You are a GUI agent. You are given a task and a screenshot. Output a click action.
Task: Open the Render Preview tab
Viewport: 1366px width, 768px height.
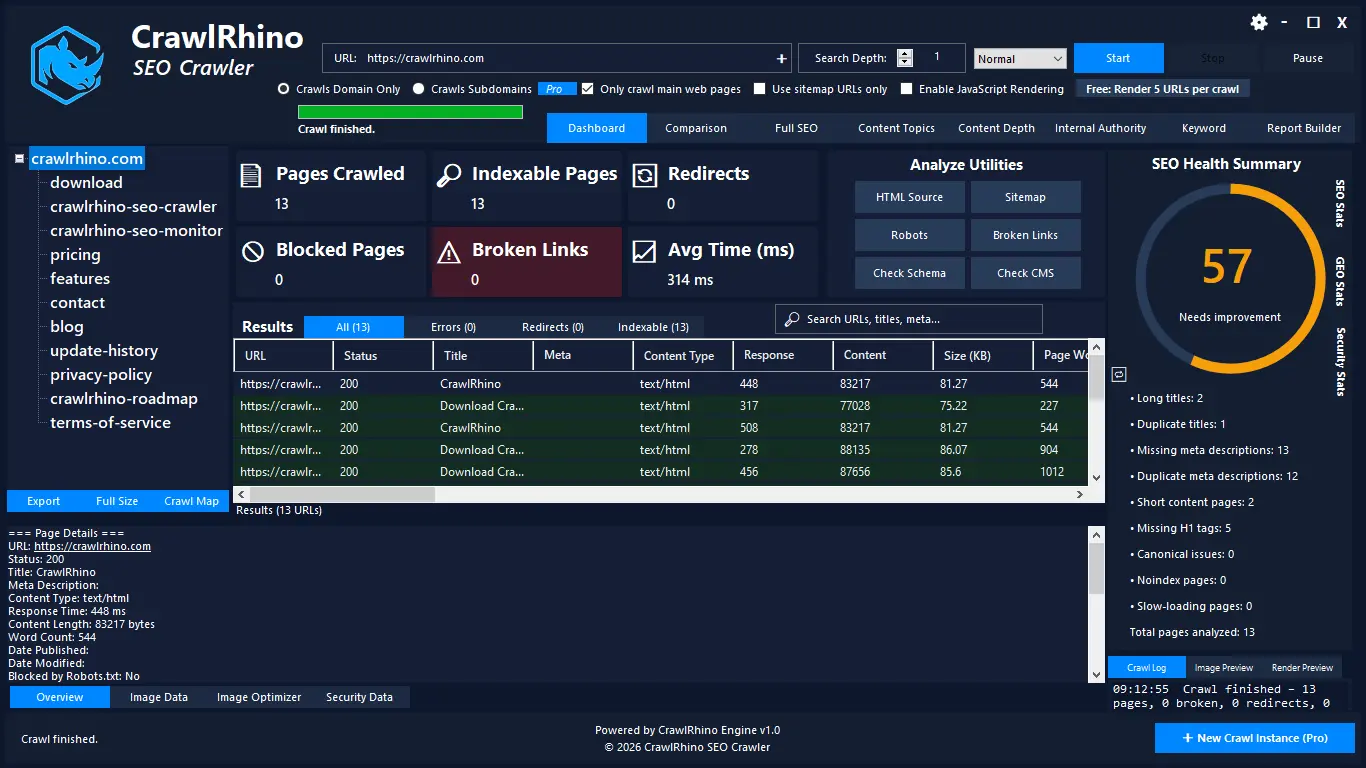point(1302,668)
